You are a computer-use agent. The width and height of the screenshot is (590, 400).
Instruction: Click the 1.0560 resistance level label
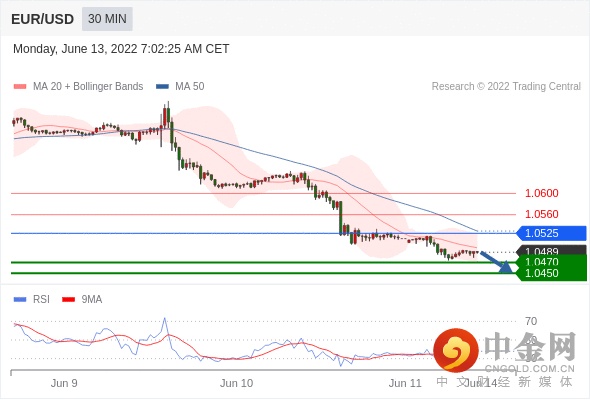541,214
